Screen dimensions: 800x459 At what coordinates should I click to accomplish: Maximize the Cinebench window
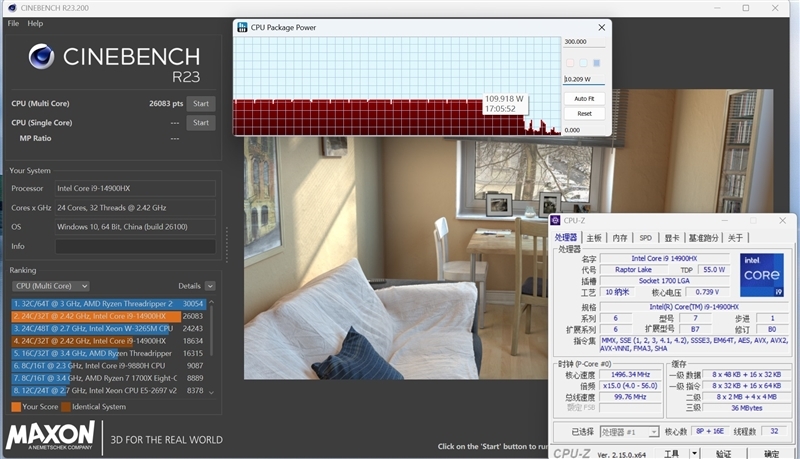click(x=745, y=8)
